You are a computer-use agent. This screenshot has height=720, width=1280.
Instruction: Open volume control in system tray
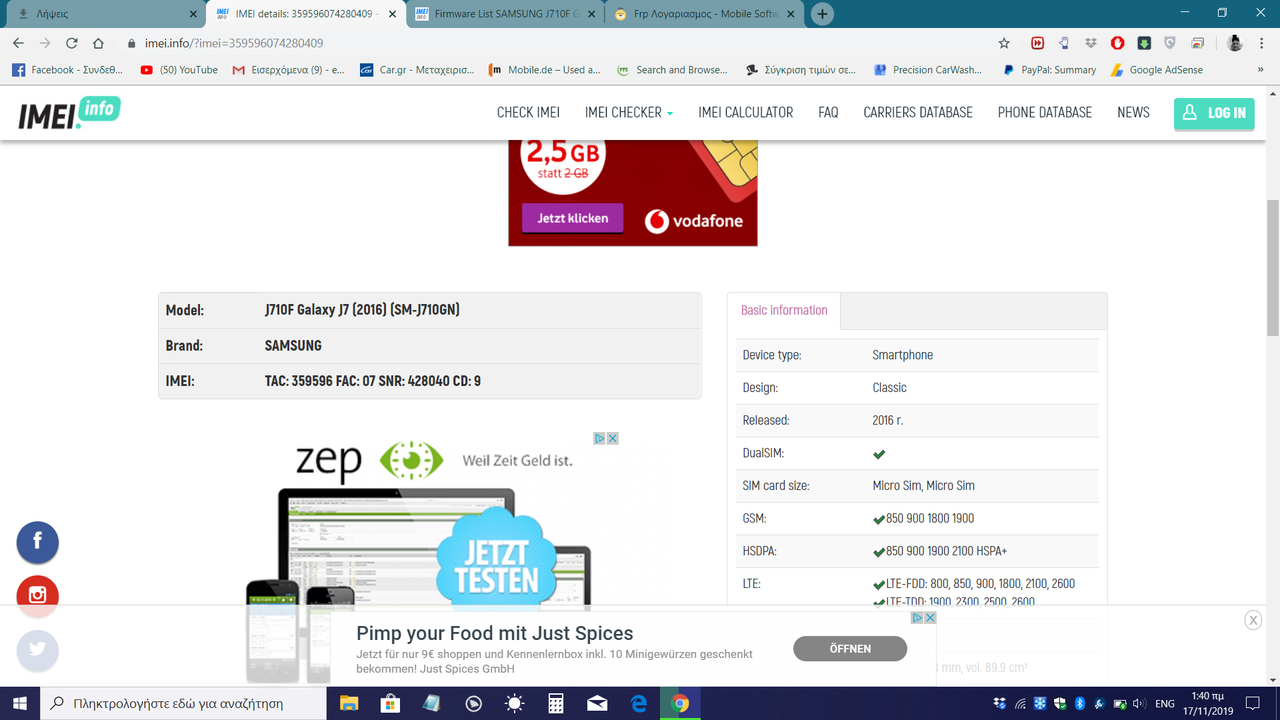tap(1138, 704)
